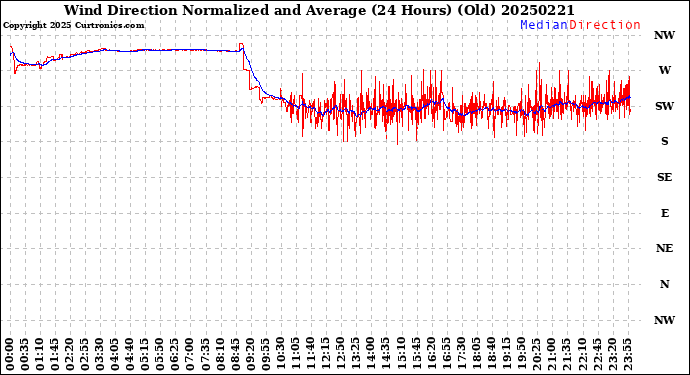Click the 01:45 time axis label
Screen dimensions: 690x375
55,354
